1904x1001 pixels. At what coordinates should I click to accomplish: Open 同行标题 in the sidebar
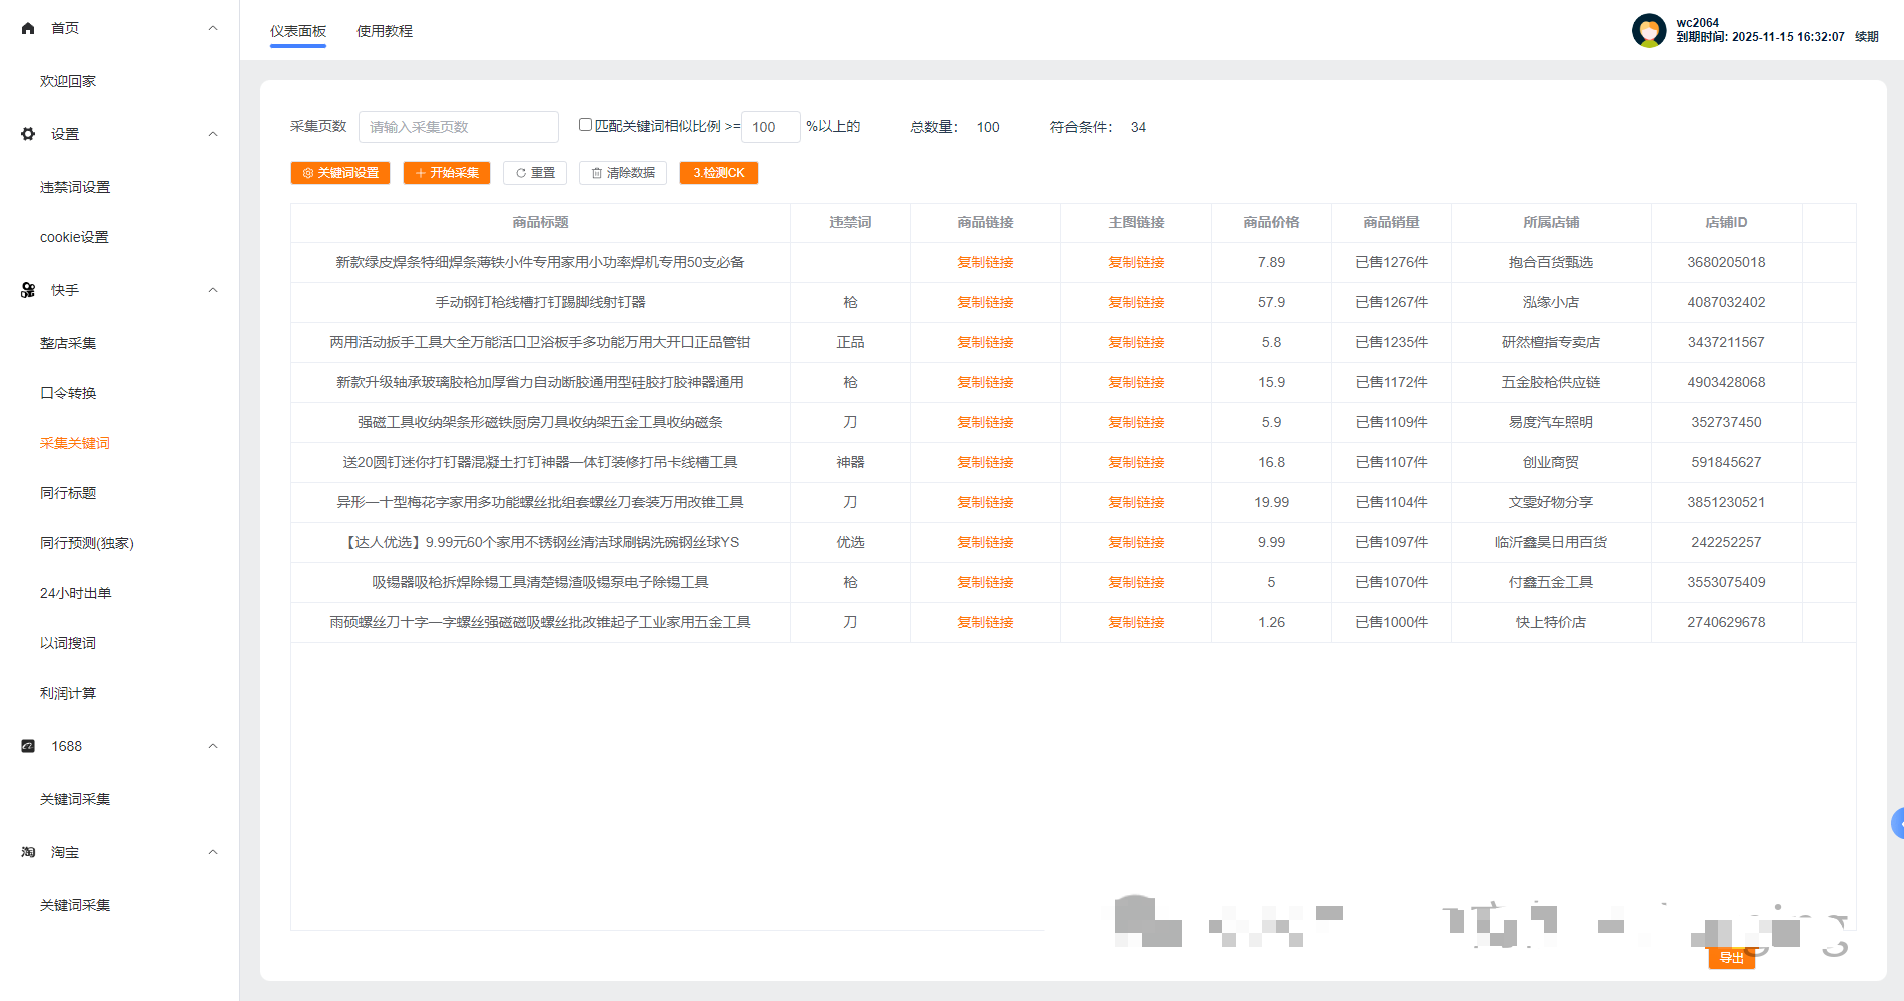[x=68, y=493]
